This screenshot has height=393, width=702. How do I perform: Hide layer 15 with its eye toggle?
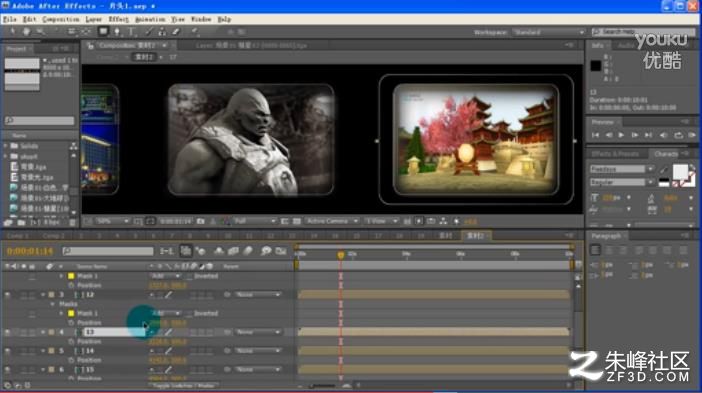point(7,370)
